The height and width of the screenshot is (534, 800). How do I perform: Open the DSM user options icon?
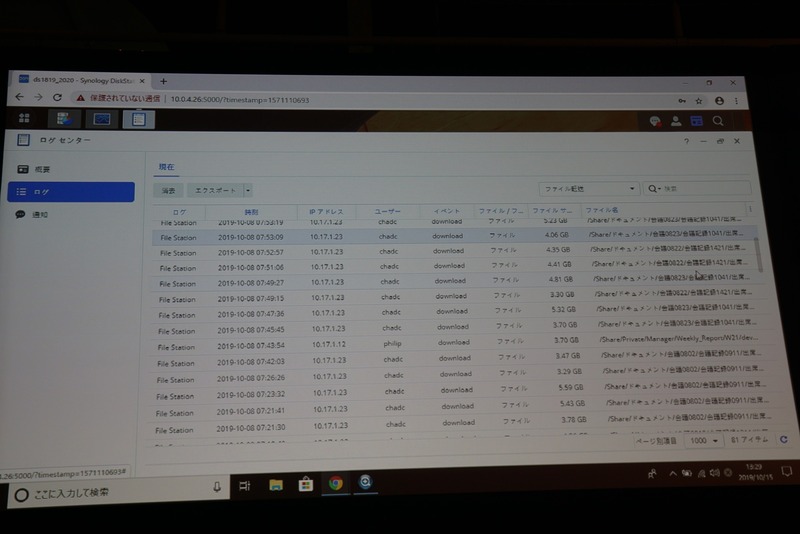(x=676, y=121)
